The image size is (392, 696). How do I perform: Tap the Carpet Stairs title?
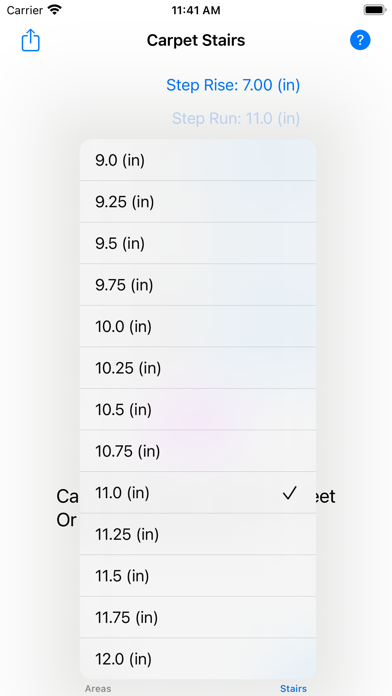click(x=196, y=40)
